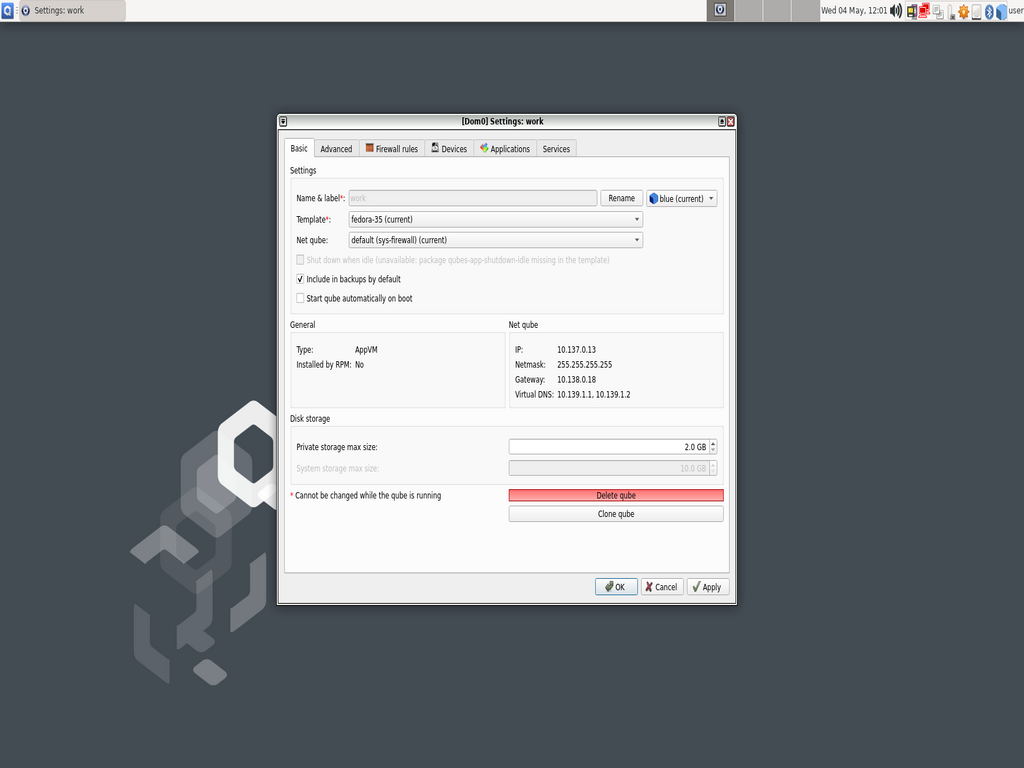Click the IP value 10.137.0.13
Viewport: 1024px width, 768px height.
pos(577,350)
